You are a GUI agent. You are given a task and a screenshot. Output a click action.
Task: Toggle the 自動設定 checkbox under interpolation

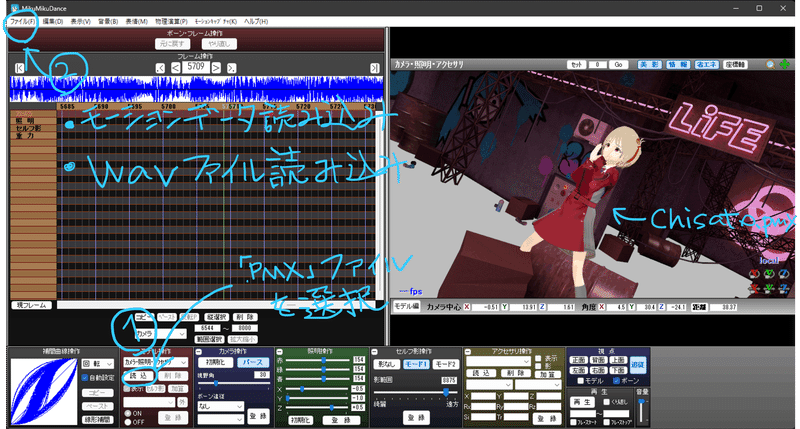click(x=85, y=378)
